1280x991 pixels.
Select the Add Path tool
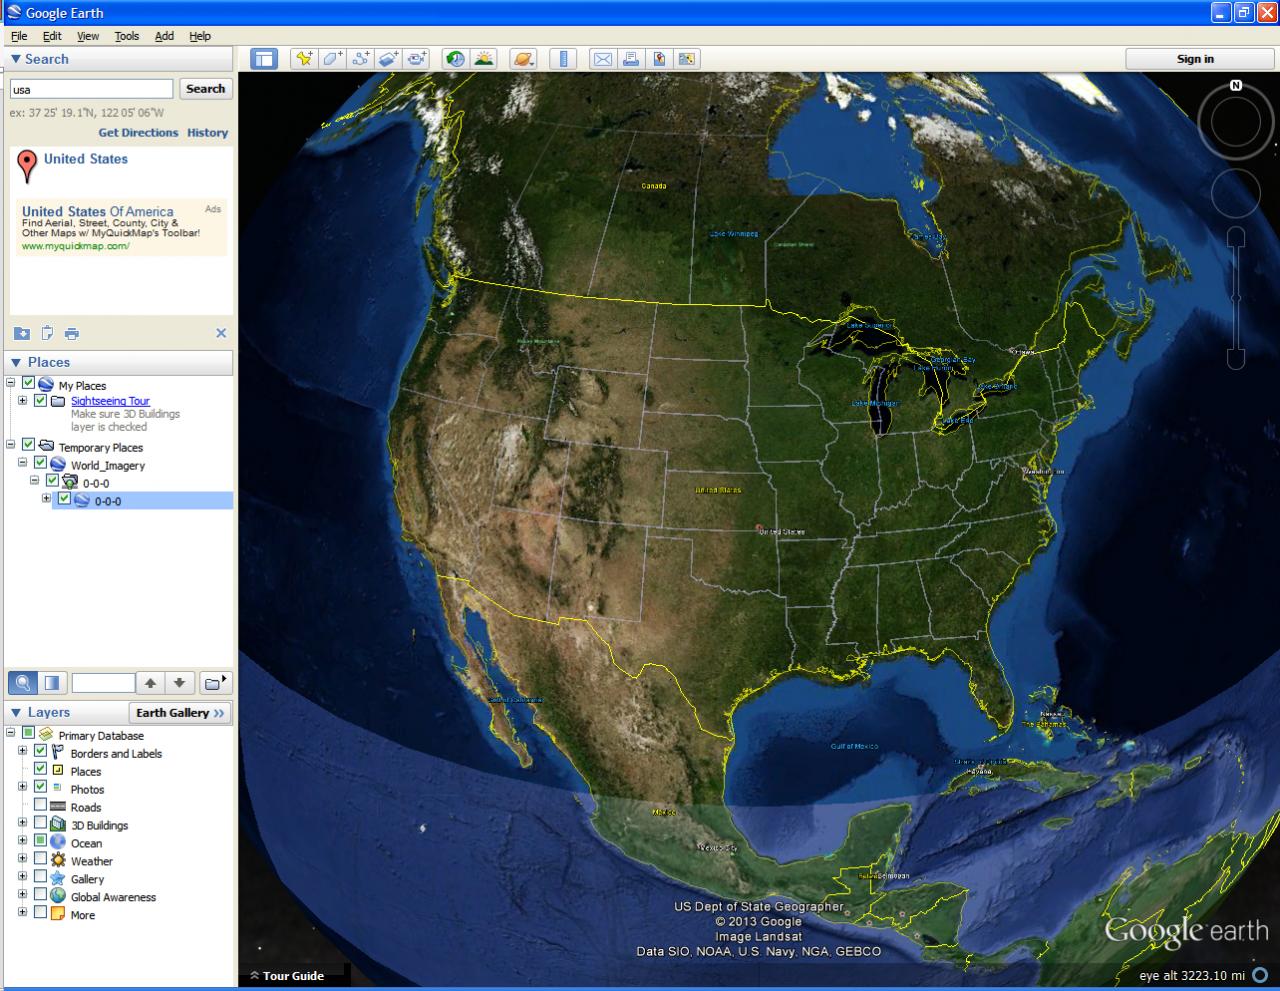point(361,58)
